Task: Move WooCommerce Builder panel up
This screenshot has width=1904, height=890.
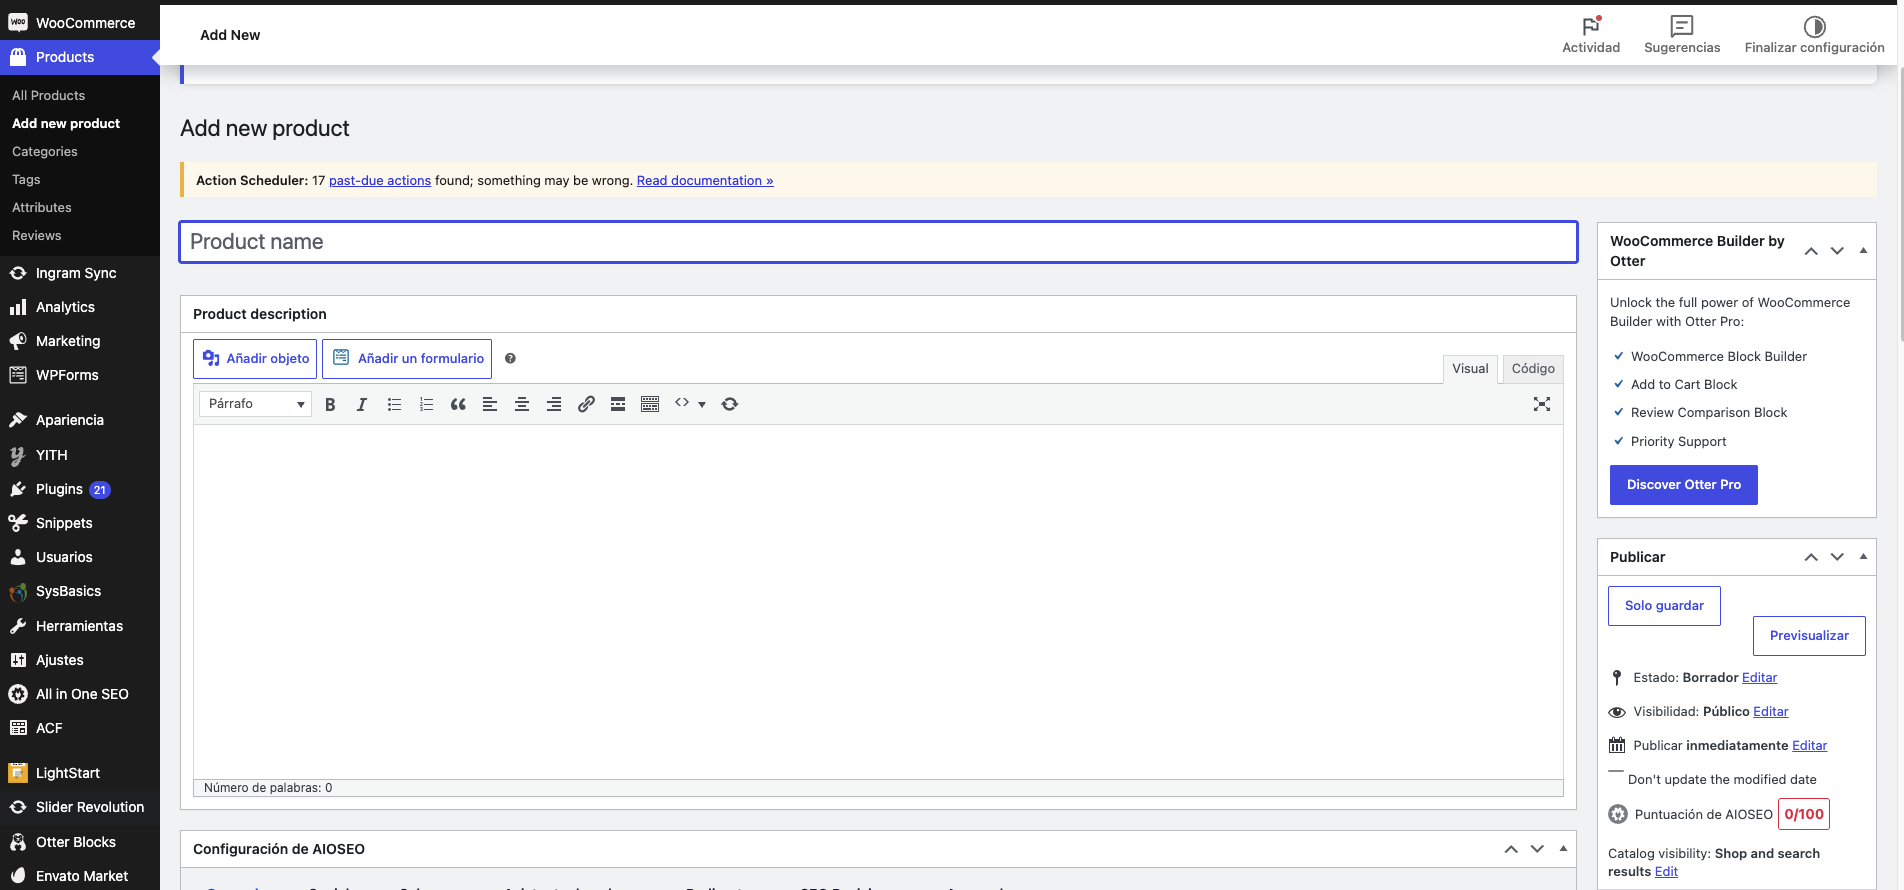Action: 1811,251
